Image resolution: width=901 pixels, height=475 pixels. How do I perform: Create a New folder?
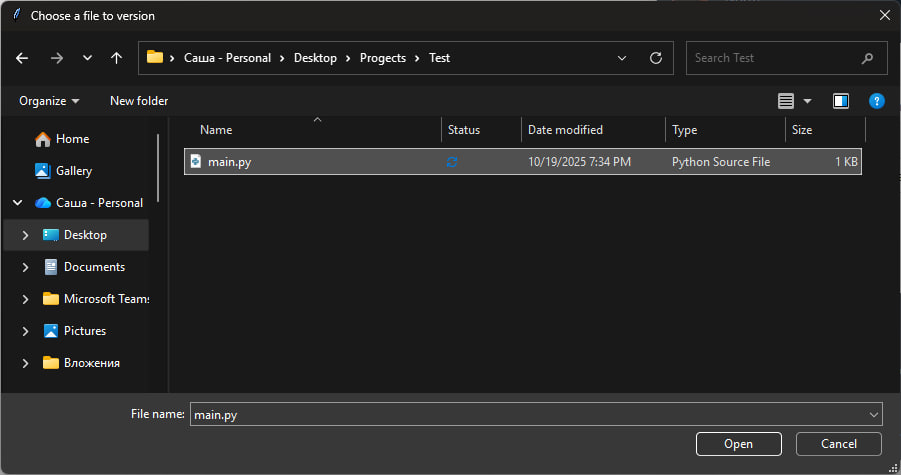click(x=139, y=101)
